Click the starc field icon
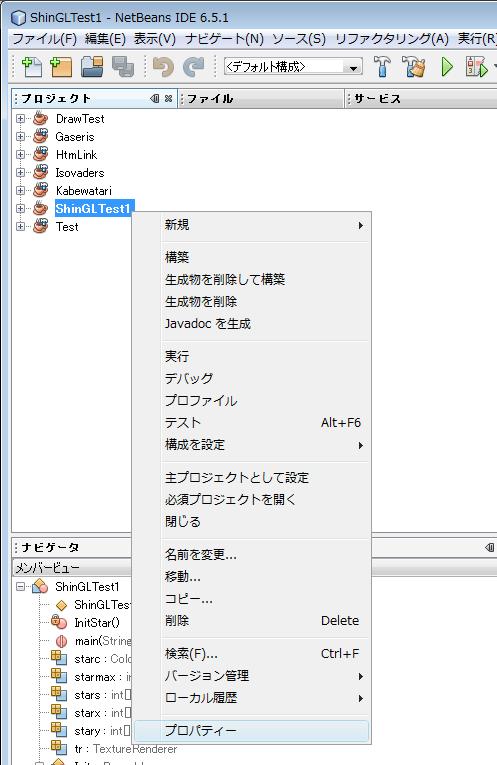497x765 pixels. (x=59, y=659)
